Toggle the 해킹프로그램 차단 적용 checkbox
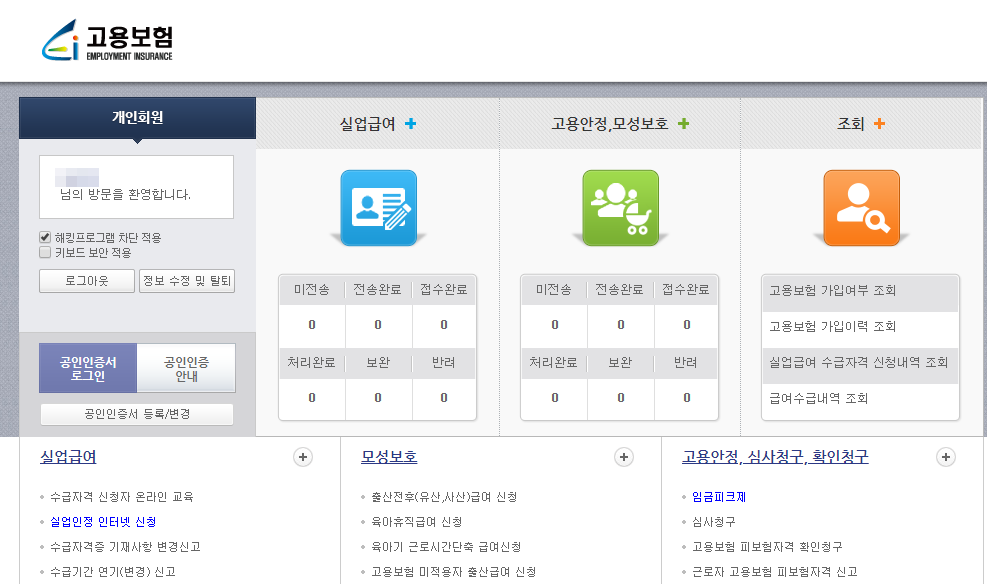 click(x=44, y=237)
